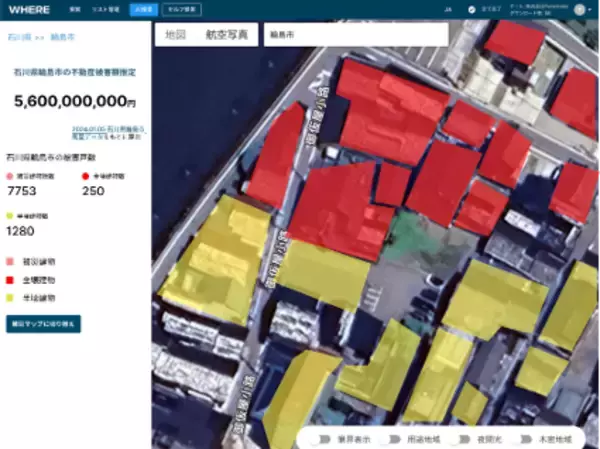This screenshot has width=600, height=449.
Task: Click the 1280 count value
Action: point(20,231)
